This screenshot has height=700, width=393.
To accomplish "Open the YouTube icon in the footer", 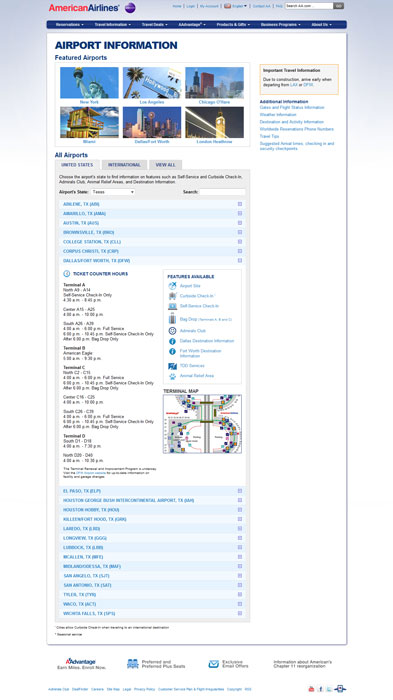I will [x=311, y=689].
